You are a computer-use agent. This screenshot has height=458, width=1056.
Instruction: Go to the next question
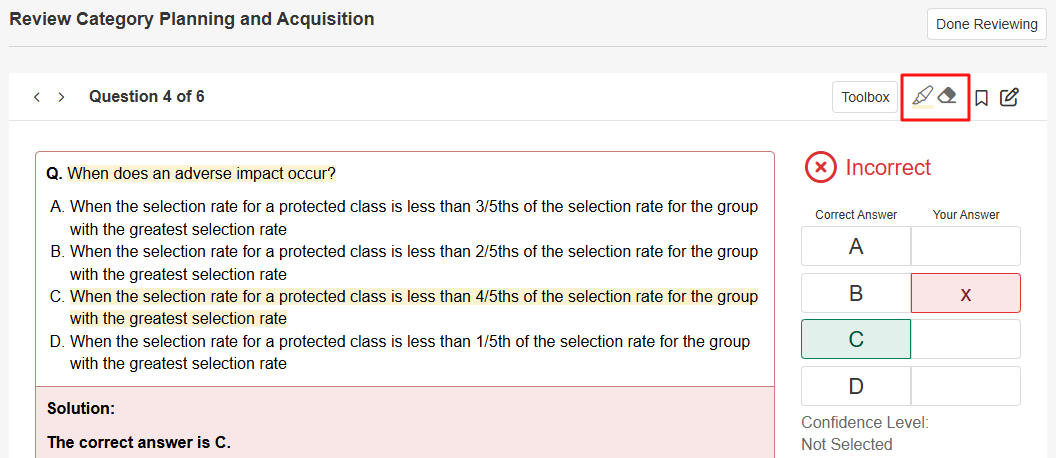coord(61,97)
